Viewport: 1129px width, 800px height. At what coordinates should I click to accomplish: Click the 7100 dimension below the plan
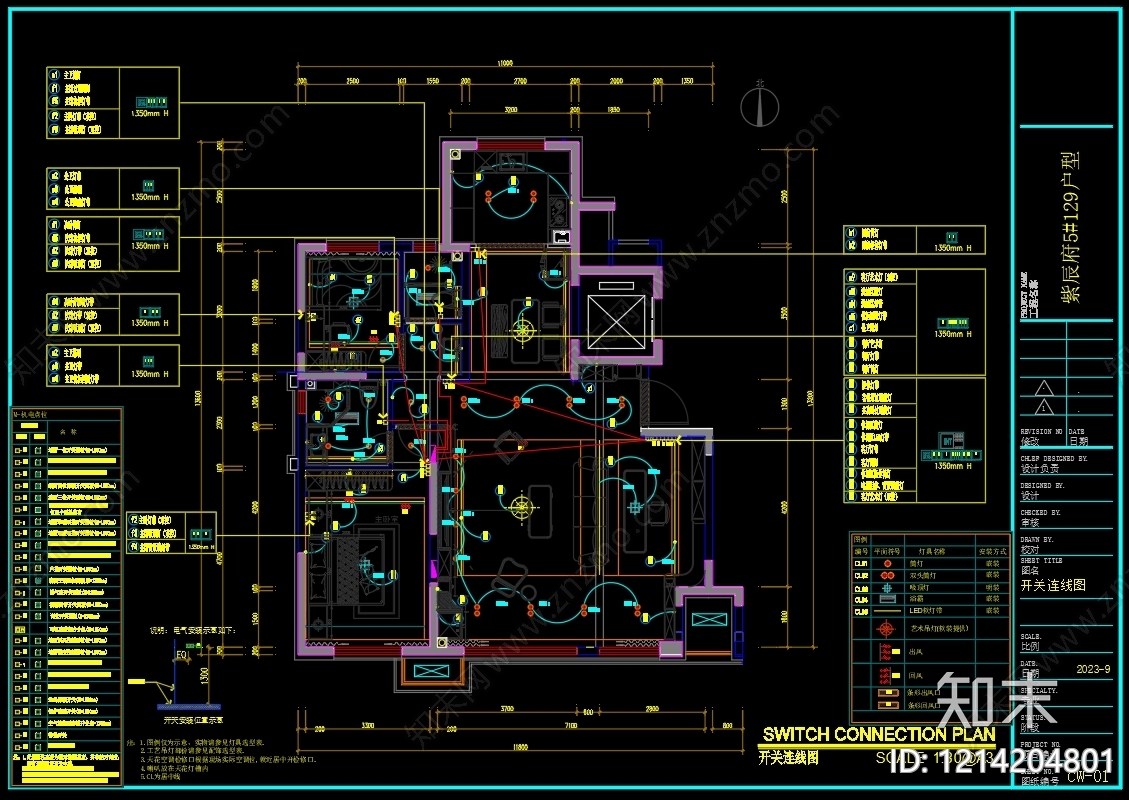(x=571, y=725)
